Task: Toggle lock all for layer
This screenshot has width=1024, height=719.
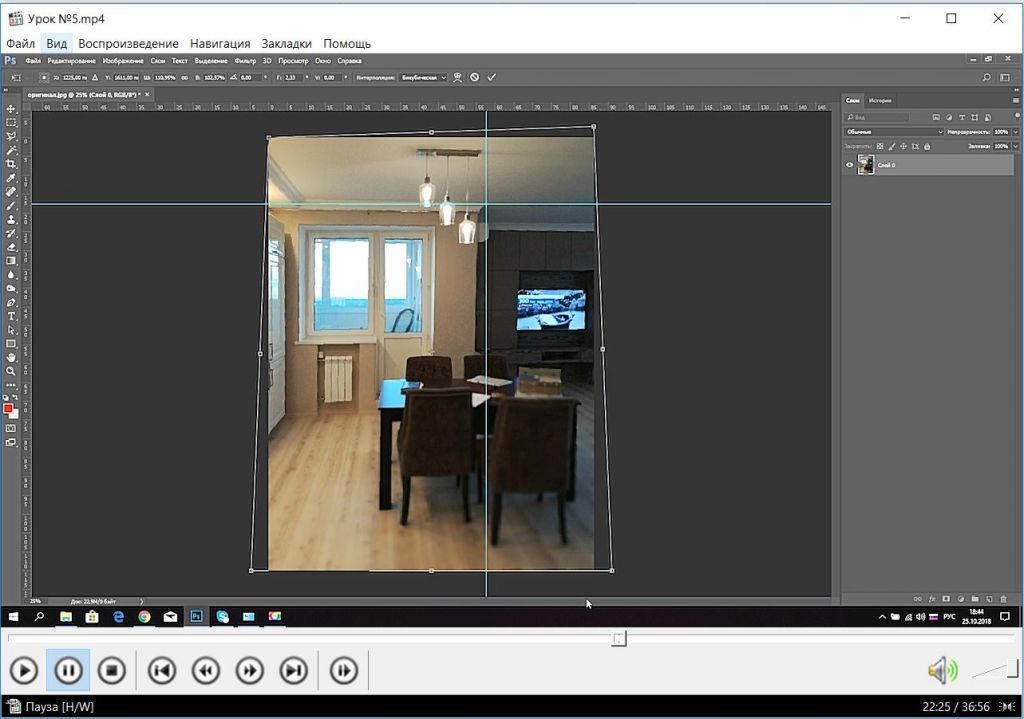Action: coord(927,146)
